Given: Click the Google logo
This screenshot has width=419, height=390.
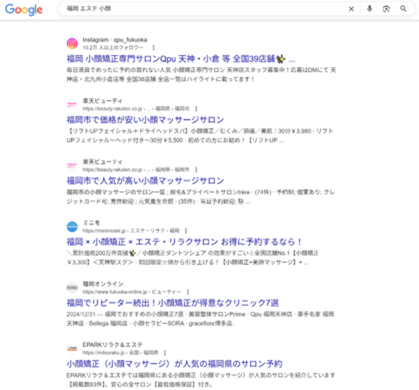Looking at the screenshot, I should pos(24,9).
